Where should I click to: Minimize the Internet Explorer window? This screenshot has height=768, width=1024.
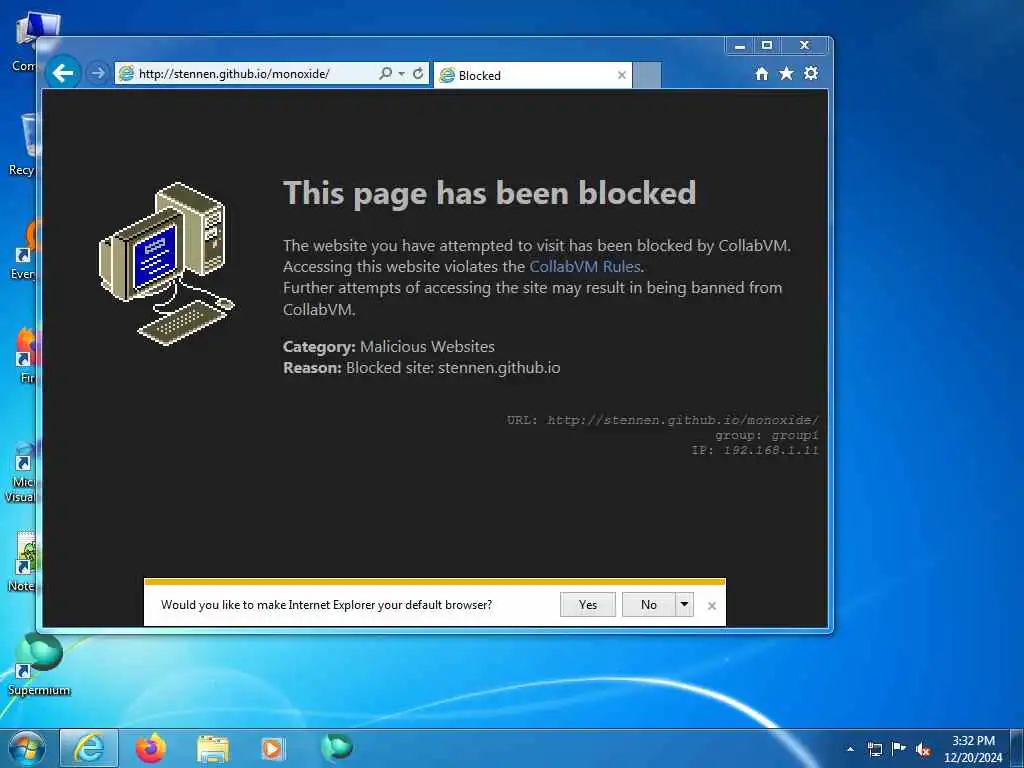[739, 46]
